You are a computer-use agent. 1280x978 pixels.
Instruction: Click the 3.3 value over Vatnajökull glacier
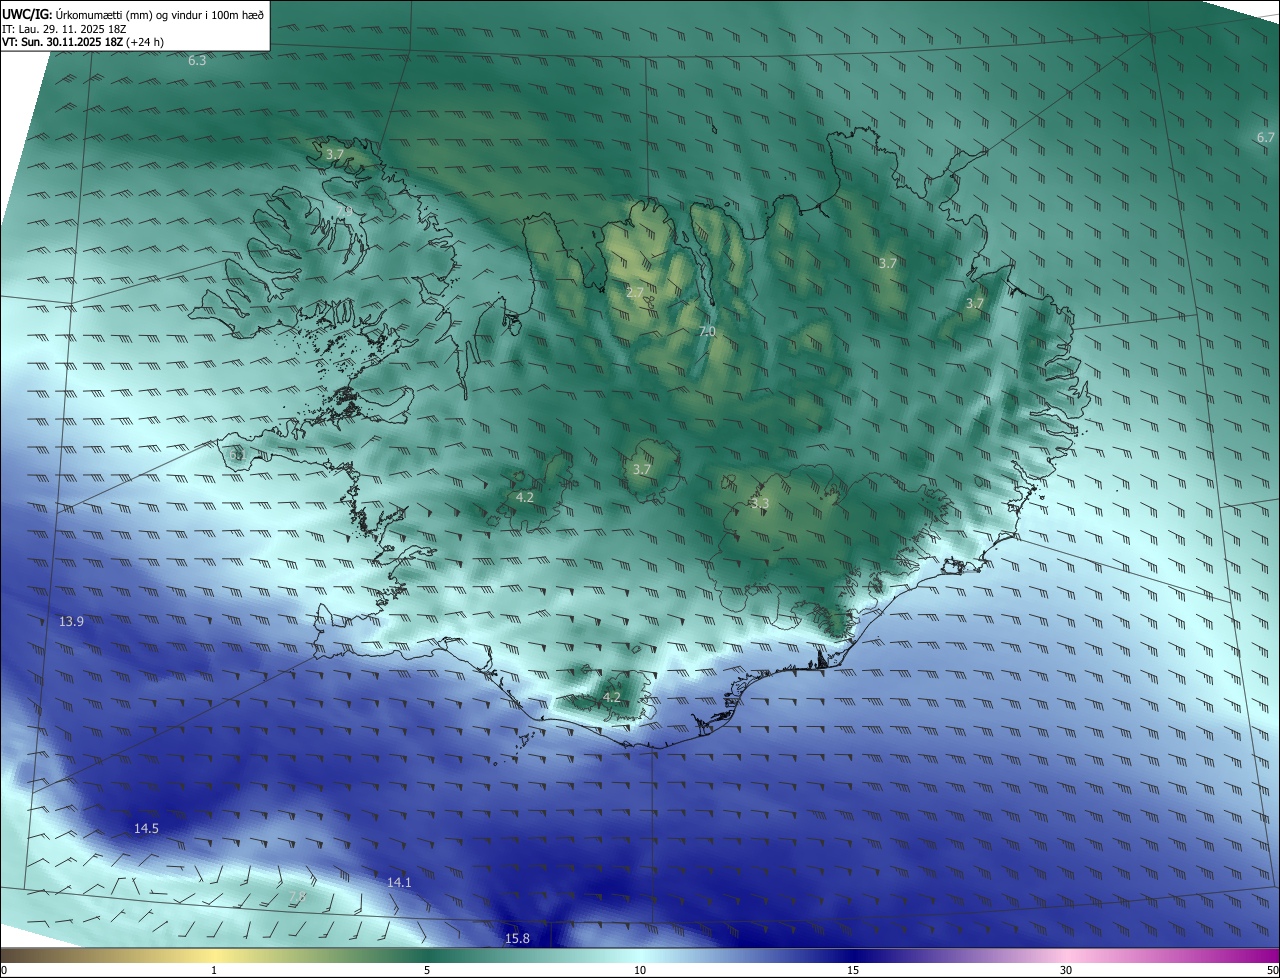[760, 504]
